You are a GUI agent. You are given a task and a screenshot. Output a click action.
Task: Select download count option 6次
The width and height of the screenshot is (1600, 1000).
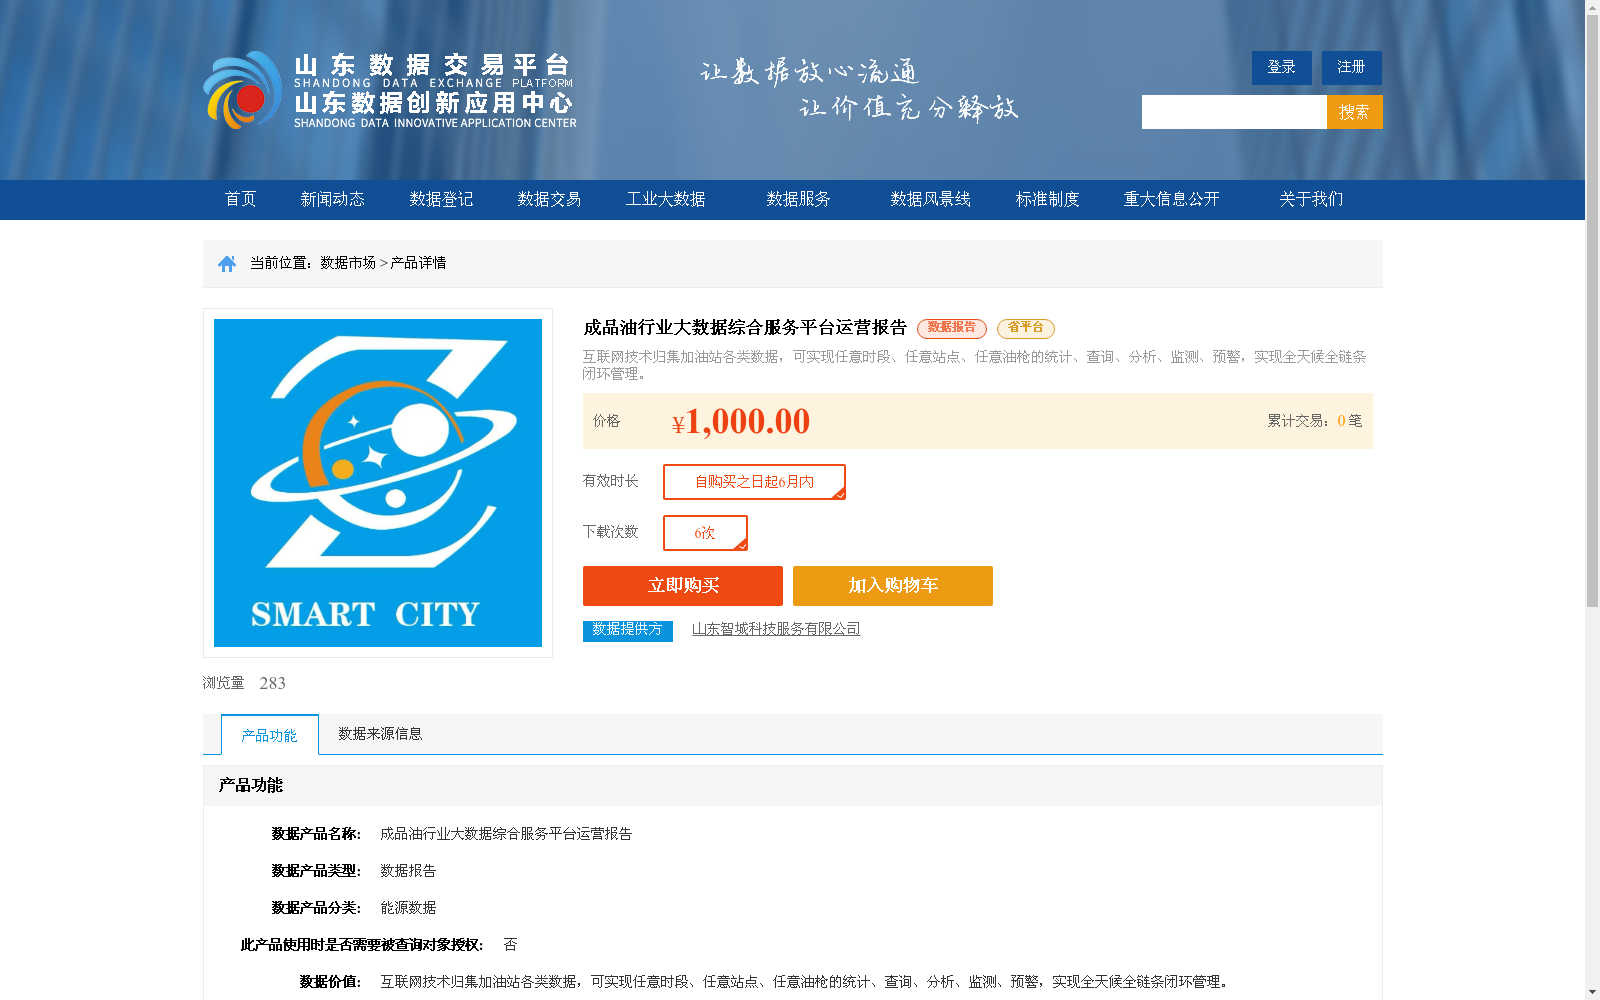705,533
